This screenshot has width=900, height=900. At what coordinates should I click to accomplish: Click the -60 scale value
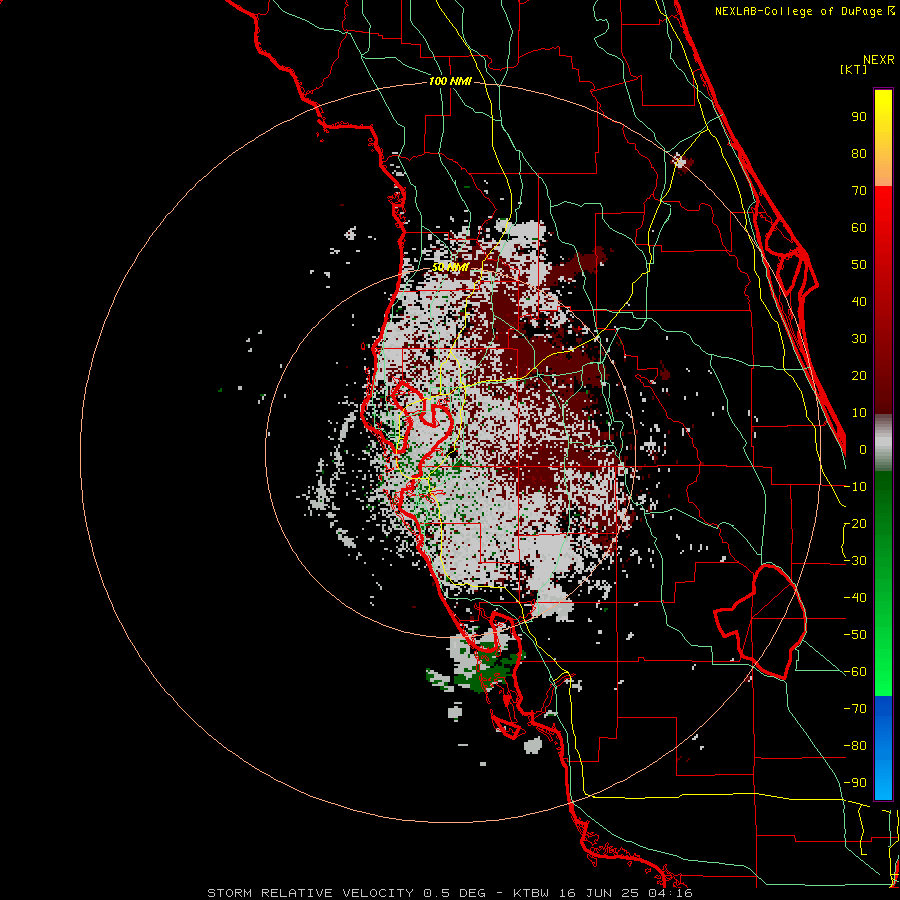pyautogui.click(x=855, y=672)
